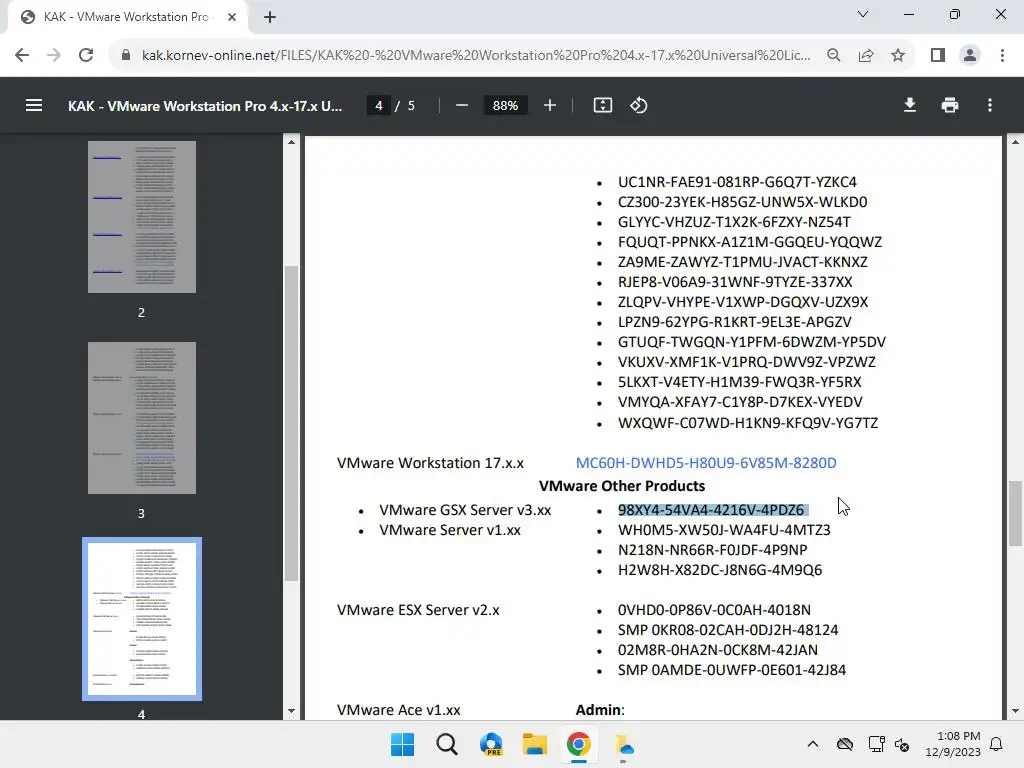This screenshot has width=1024, height=768.
Task: Zoom in with the plus button
Action: [x=550, y=105]
